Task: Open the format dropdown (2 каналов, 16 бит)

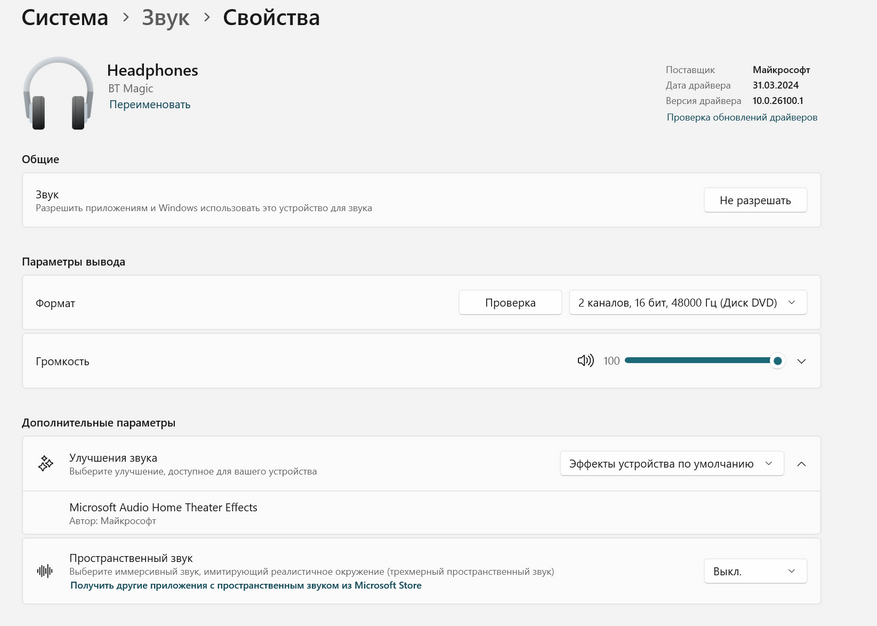Action: coord(687,302)
